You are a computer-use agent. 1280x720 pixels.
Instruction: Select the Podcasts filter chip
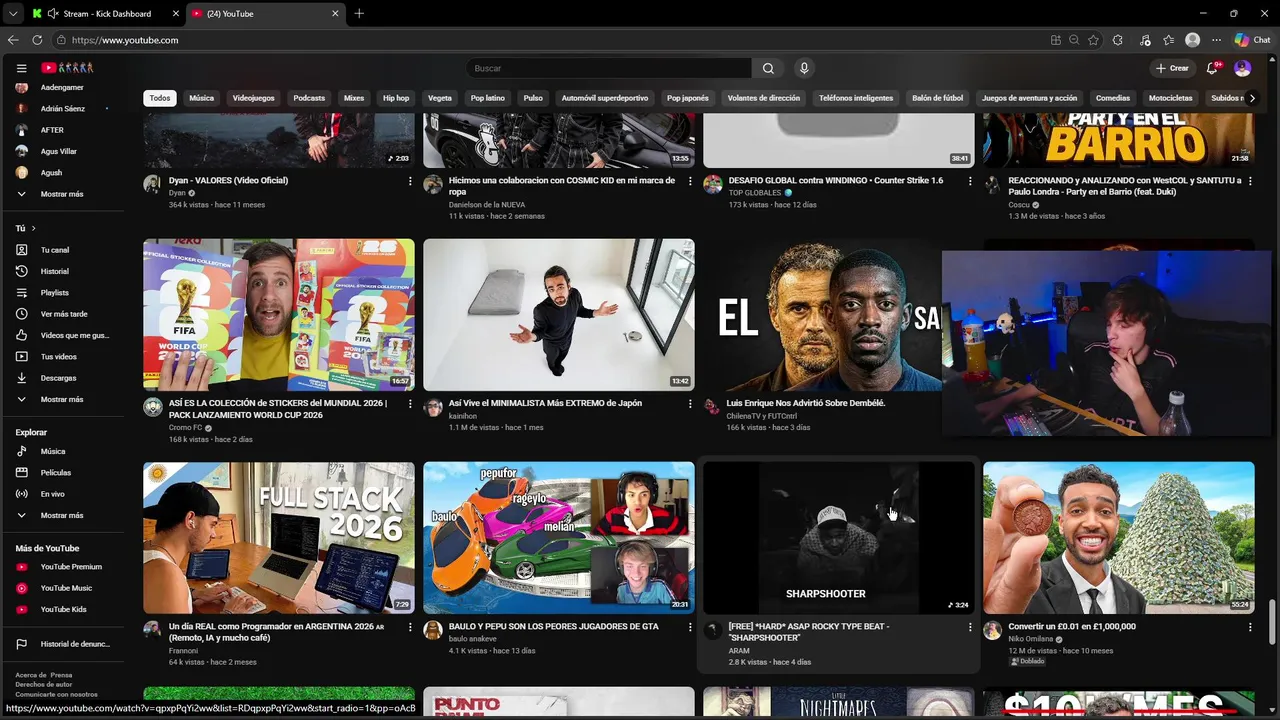pyautogui.click(x=309, y=98)
